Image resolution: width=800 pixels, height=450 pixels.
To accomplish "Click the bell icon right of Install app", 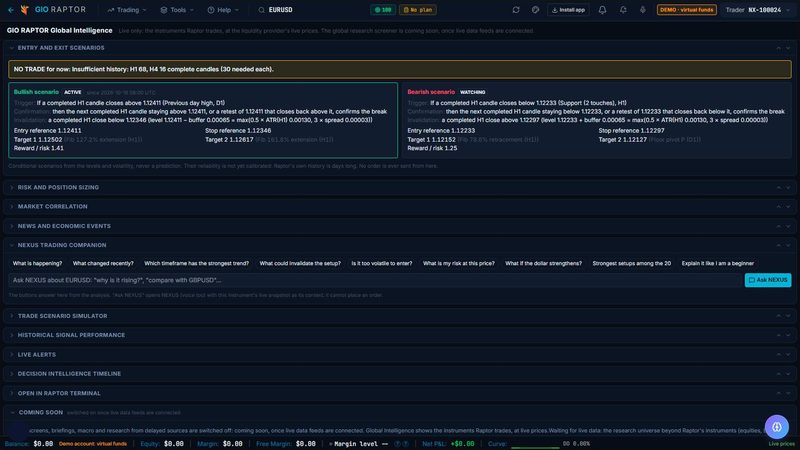I will pyautogui.click(x=603, y=10).
